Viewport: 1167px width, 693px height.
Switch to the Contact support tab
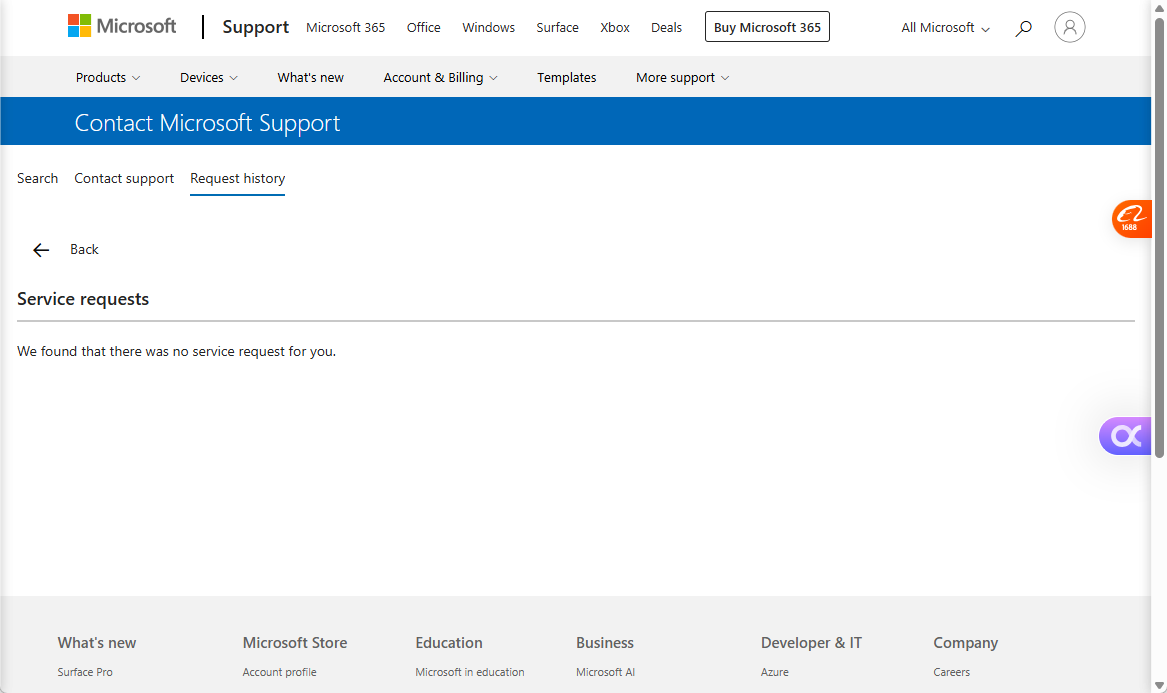tap(124, 179)
